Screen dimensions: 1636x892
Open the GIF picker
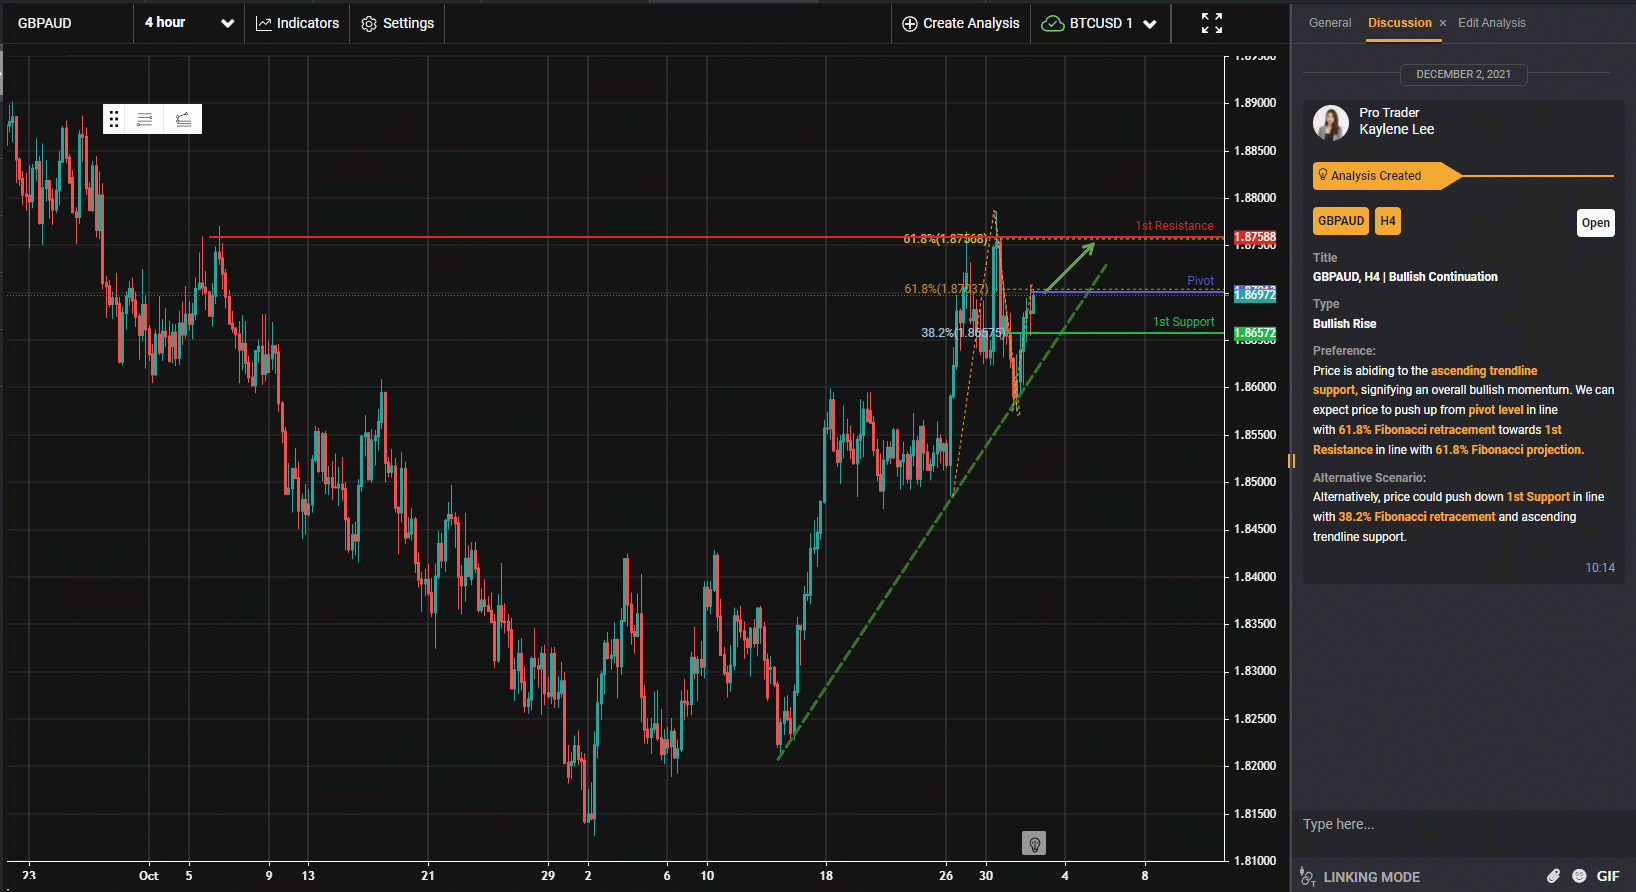click(x=1608, y=876)
